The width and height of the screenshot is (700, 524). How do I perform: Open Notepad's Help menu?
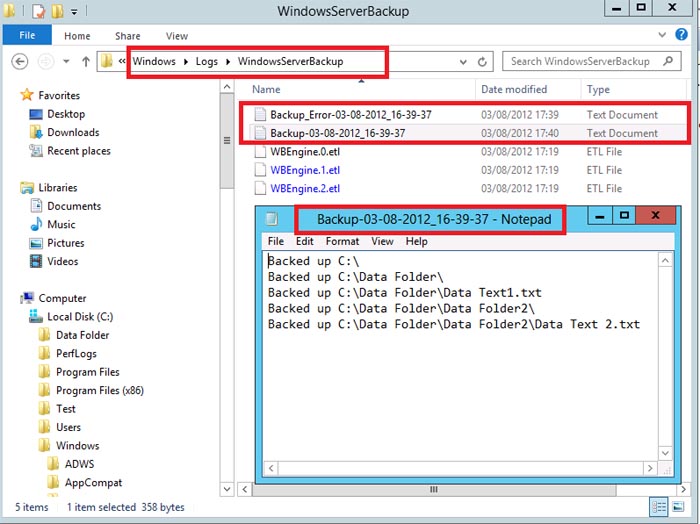tap(416, 241)
